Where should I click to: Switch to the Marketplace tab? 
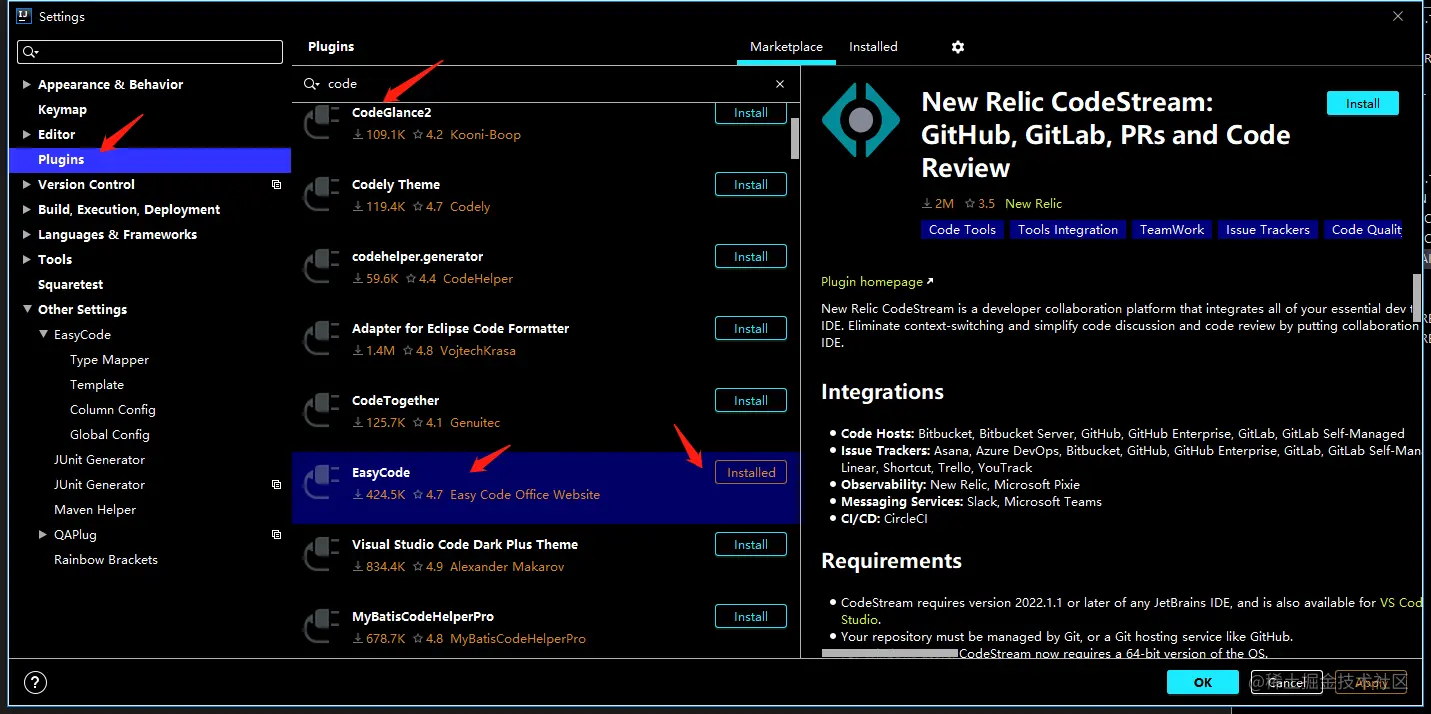[786, 47]
